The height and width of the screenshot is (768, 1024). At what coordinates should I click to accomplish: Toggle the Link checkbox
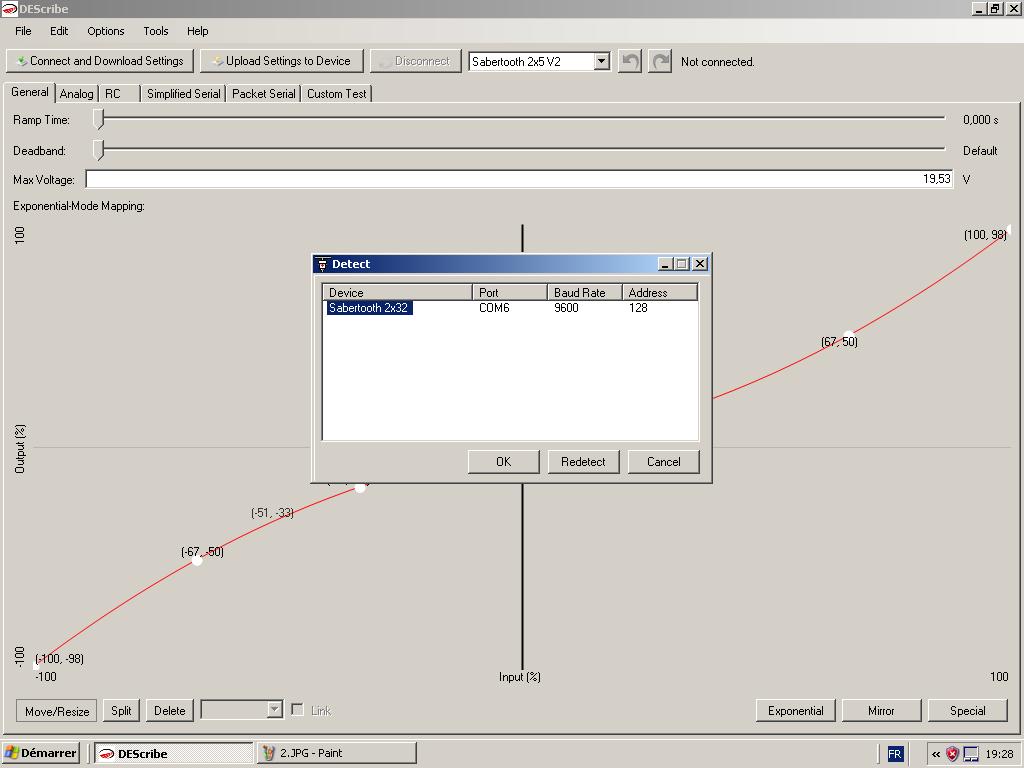click(297, 710)
